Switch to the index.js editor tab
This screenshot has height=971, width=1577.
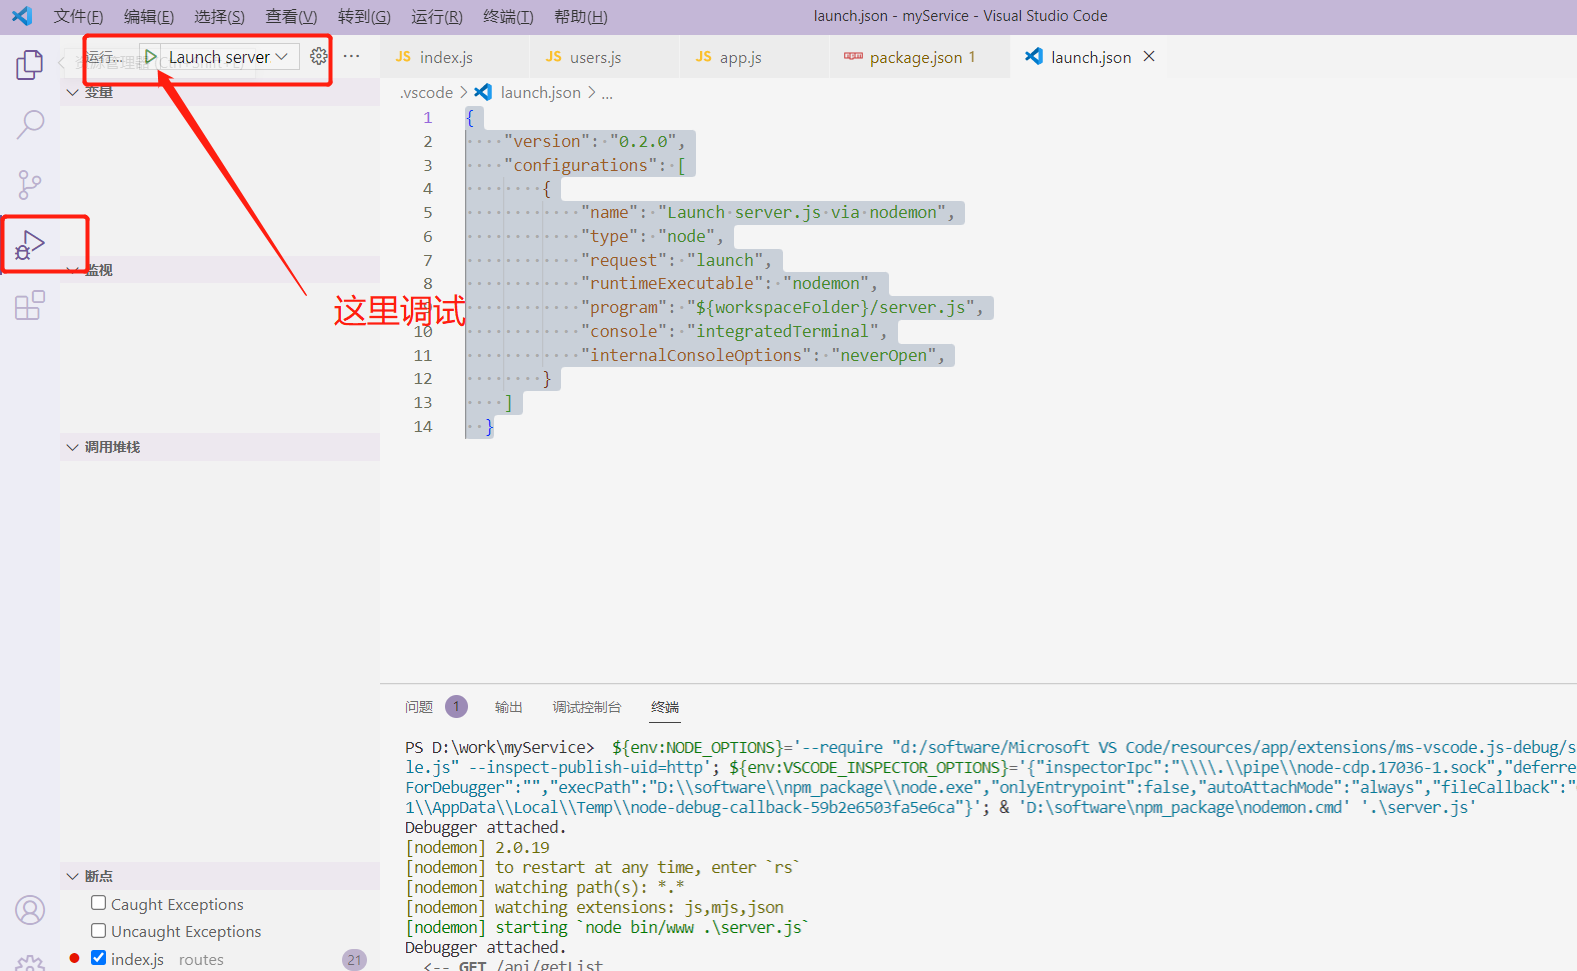(455, 57)
